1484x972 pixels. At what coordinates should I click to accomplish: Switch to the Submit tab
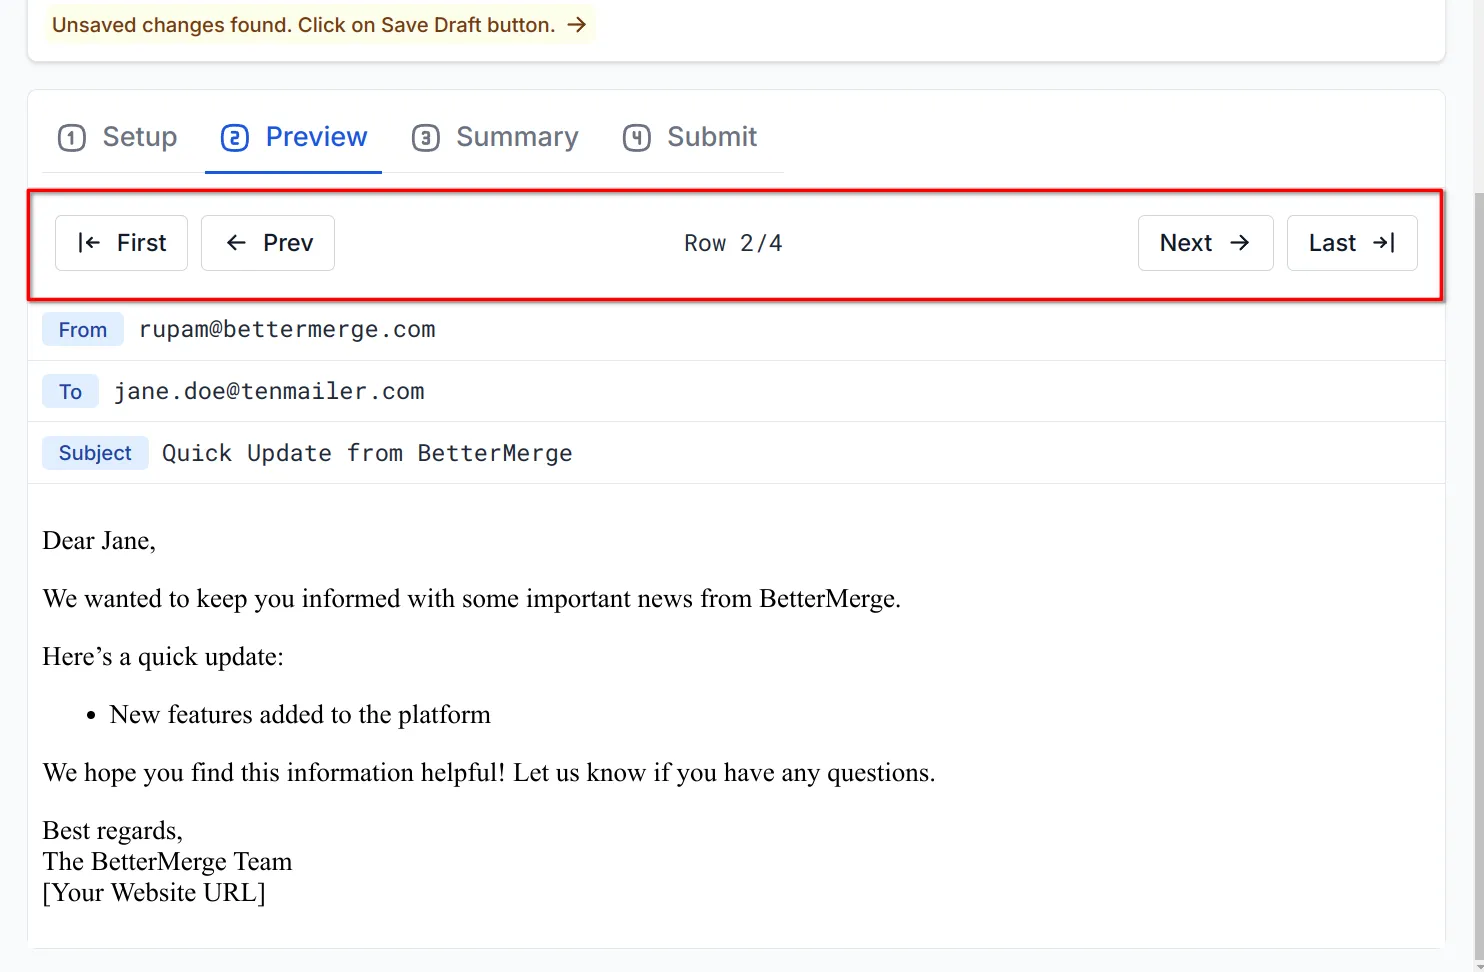point(711,137)
